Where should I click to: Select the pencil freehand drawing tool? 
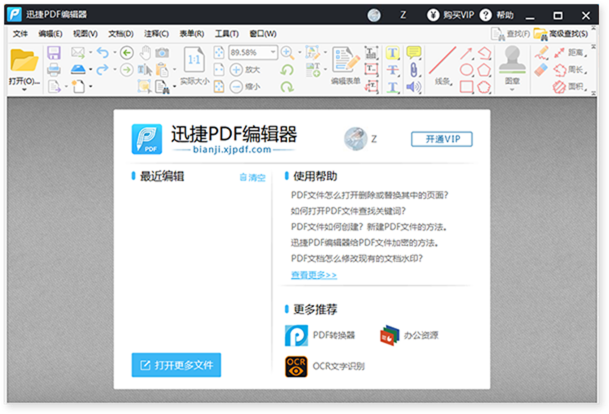[541, 52]
